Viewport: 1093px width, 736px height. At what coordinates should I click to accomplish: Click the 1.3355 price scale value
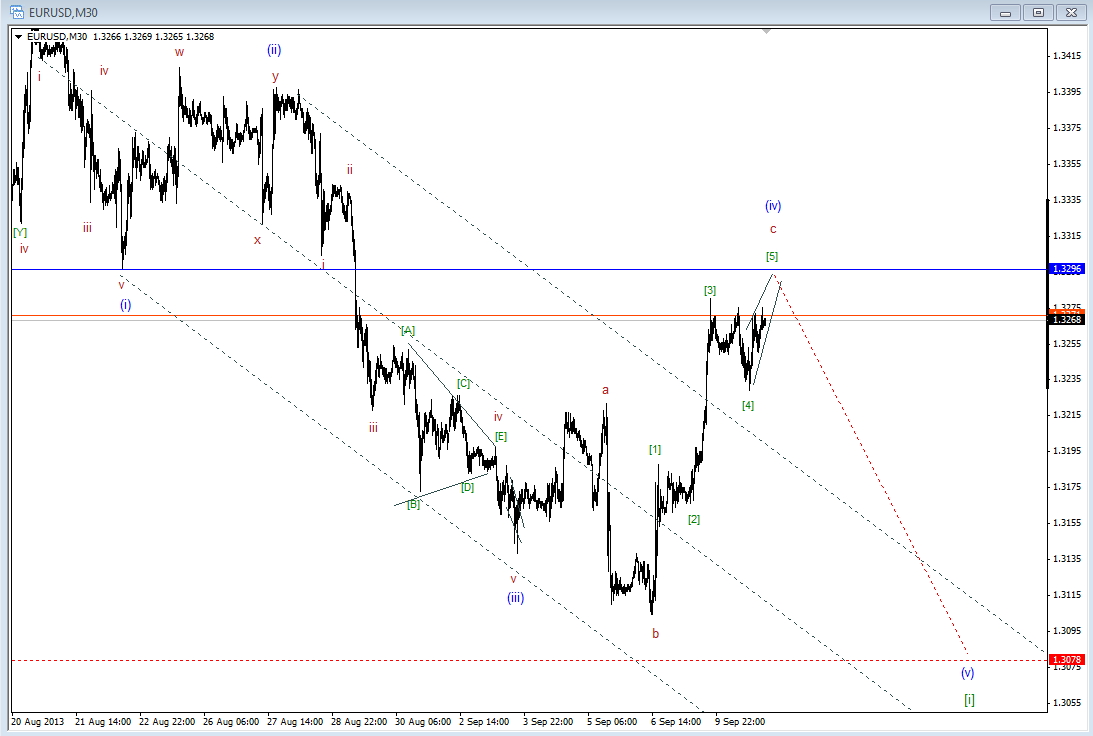(x=1067, y=164)
